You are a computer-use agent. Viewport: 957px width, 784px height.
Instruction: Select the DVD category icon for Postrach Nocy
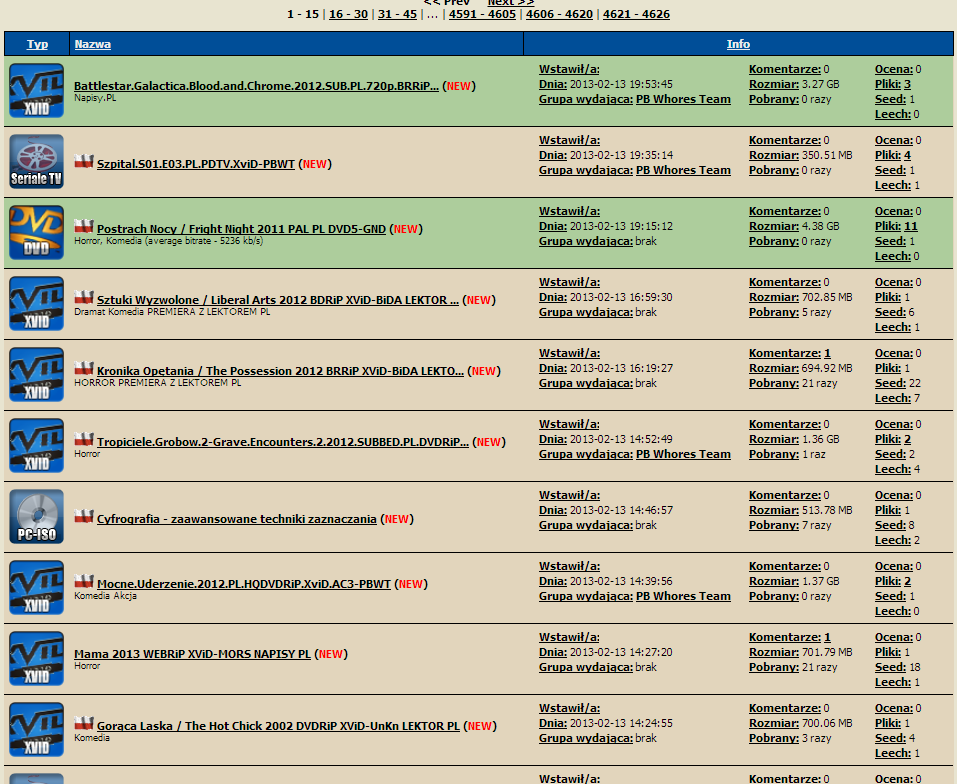(37, 232)
